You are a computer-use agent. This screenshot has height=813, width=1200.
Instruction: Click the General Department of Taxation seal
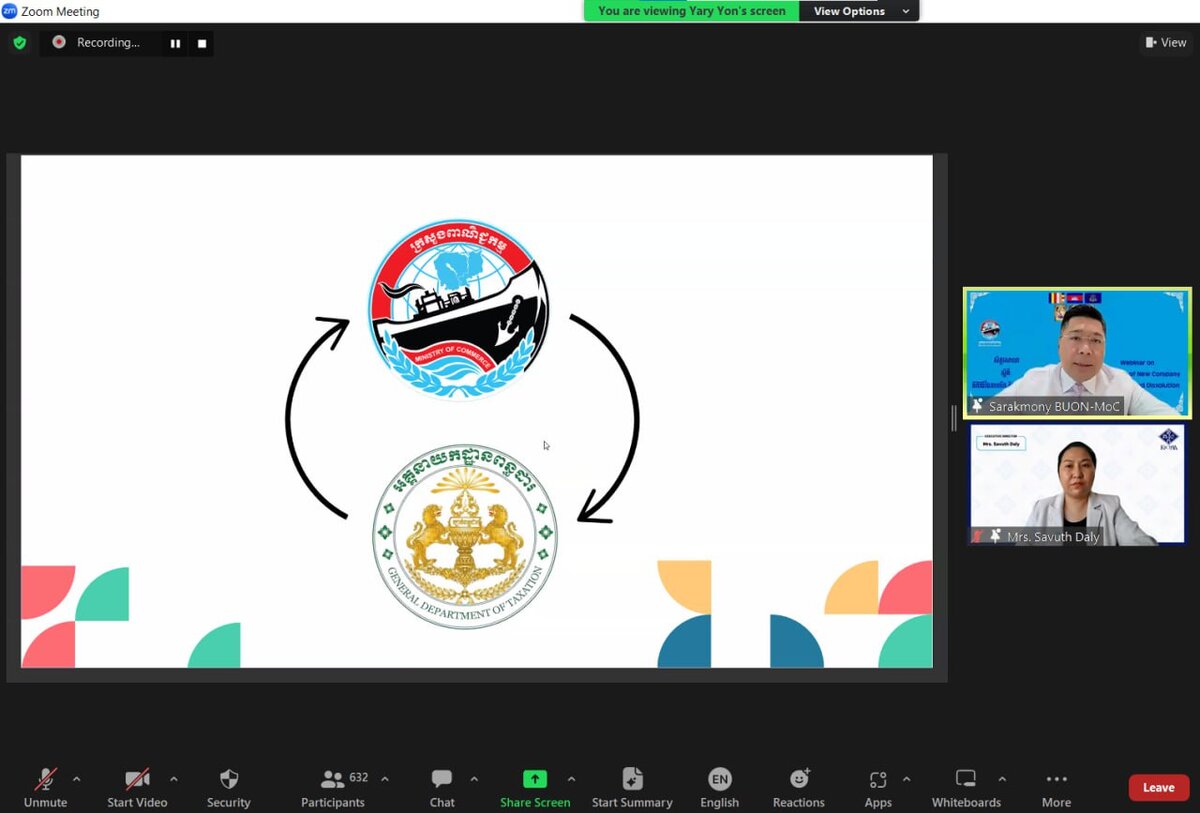tap(464, 537)
